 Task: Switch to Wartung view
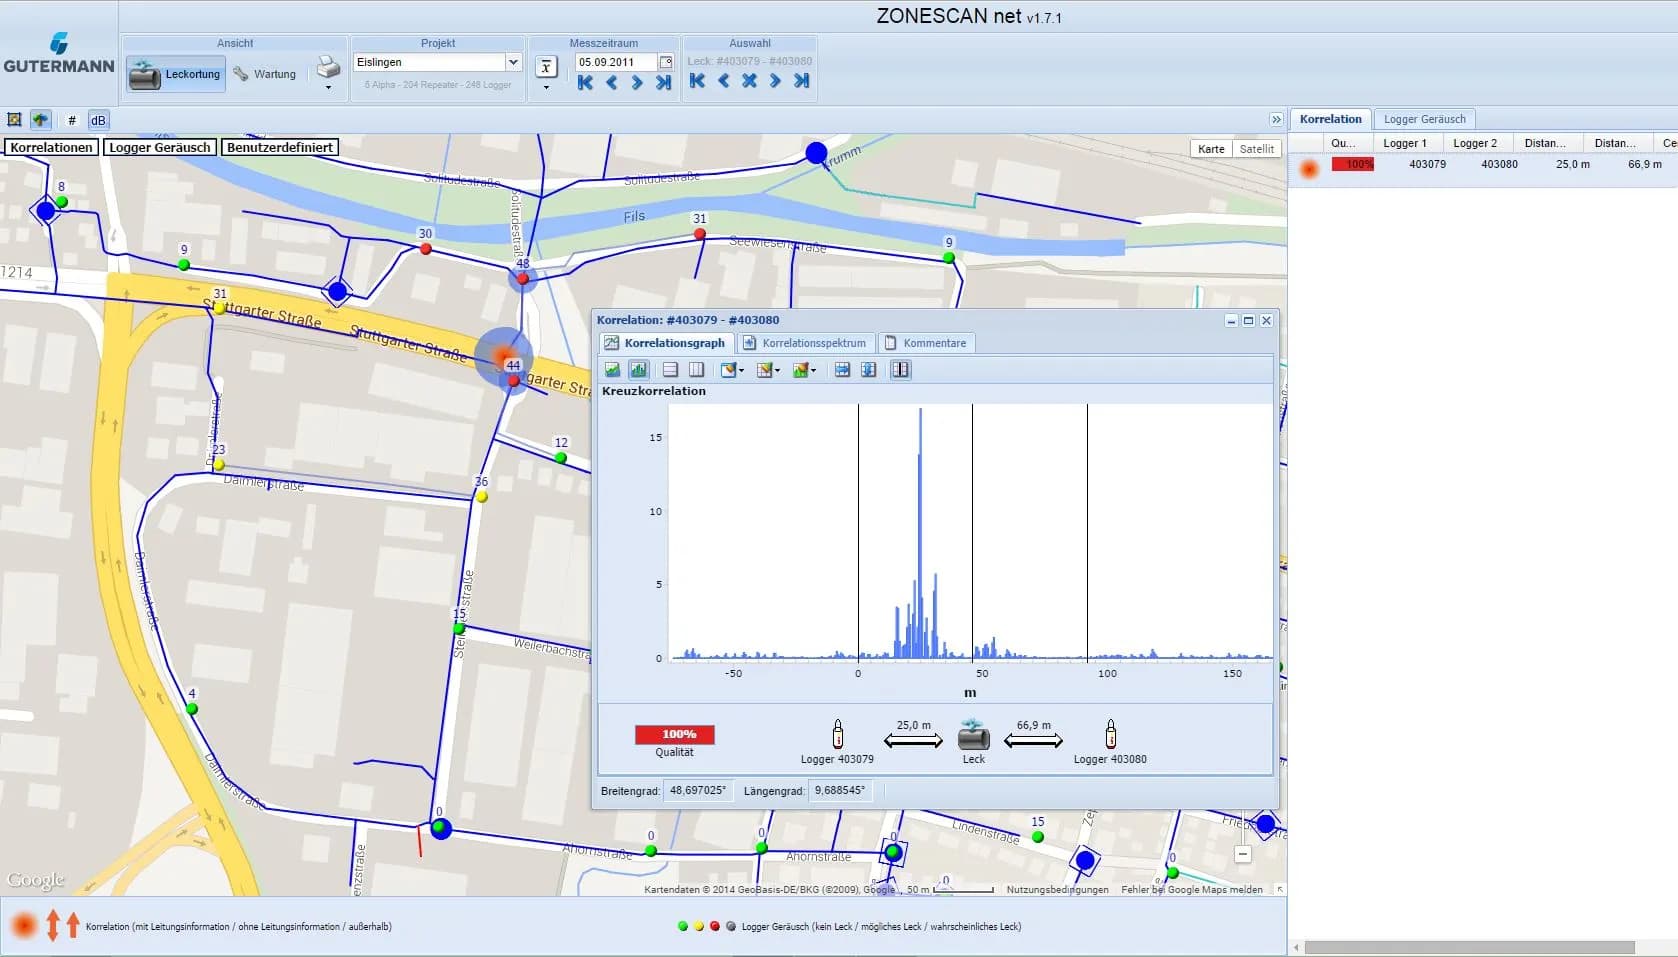[x=265, y=74]
